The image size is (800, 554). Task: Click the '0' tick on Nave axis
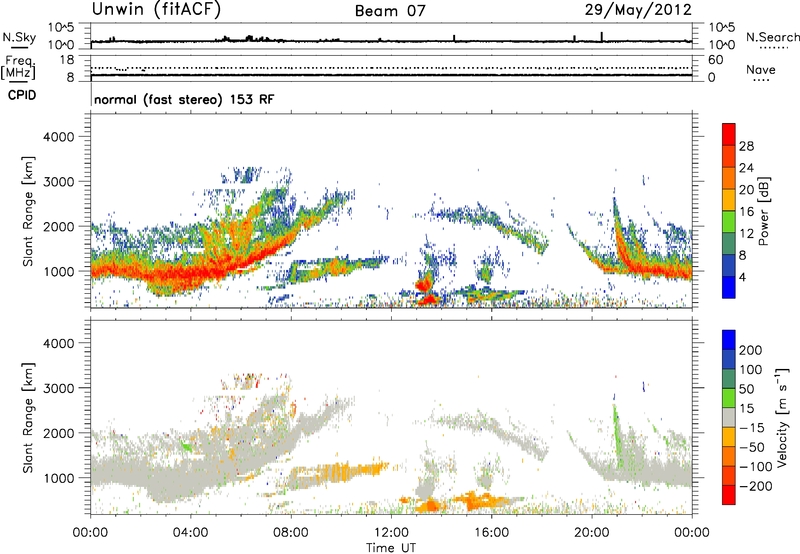[x=711, y=78]
